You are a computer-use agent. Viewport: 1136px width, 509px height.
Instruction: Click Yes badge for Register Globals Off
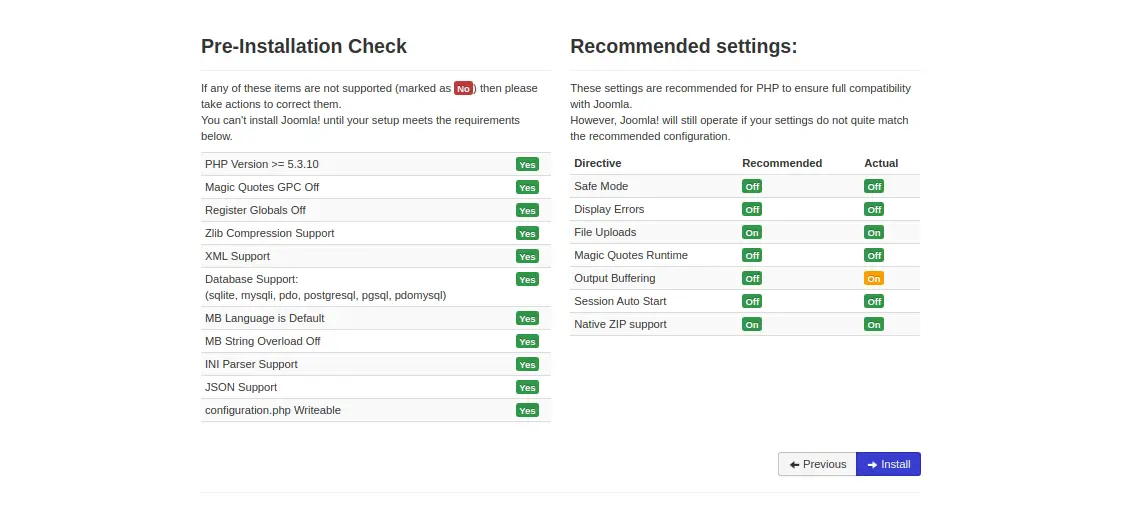coord(527,211)
